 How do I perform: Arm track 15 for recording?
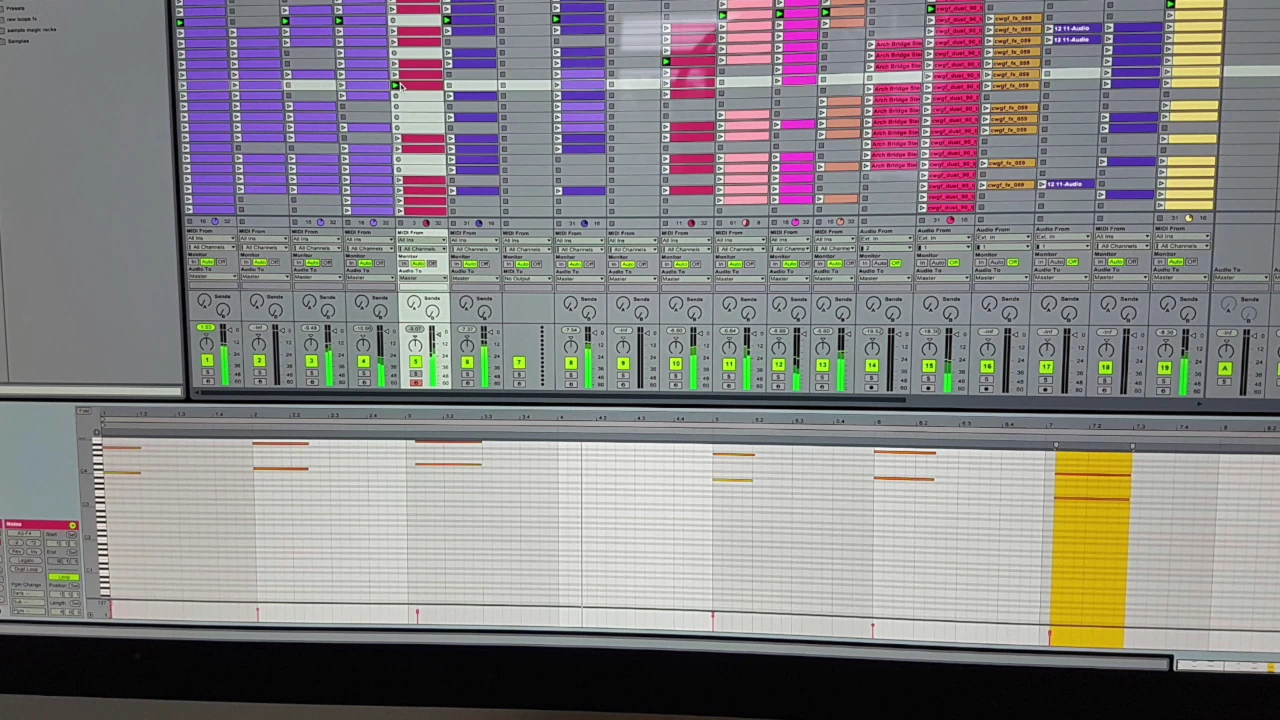pyautogui.click(x=928, y=388)
